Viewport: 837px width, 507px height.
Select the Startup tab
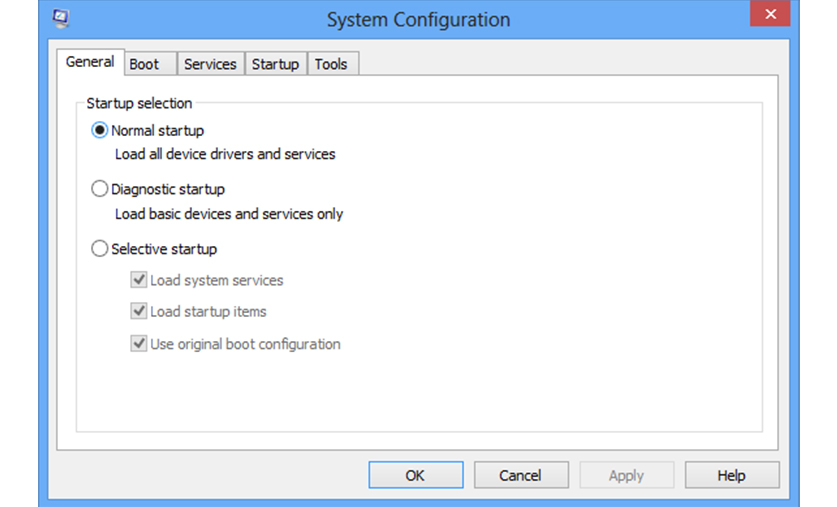(x=275, y=64)
